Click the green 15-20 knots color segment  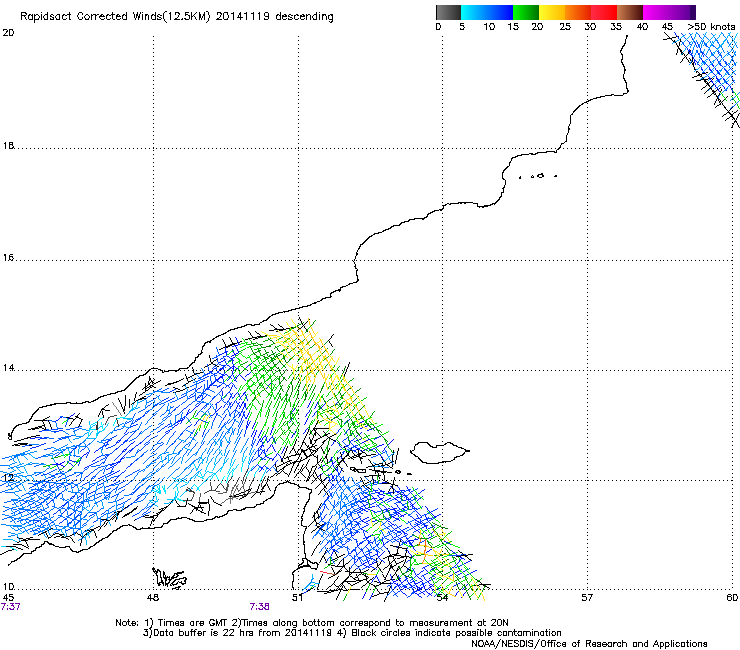526,12
